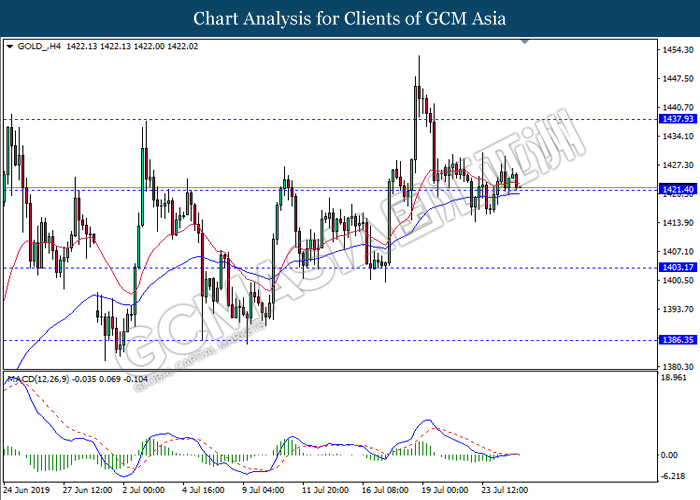
Task: Click the 4 Jul 16:00 time label
Action: [x=203, y=490]
